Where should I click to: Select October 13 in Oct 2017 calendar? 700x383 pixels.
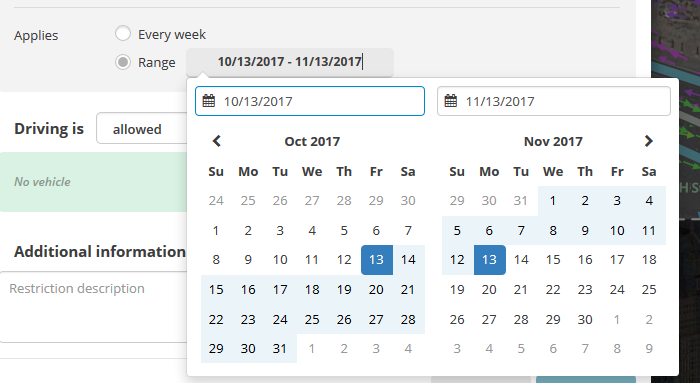pos(376,260)
